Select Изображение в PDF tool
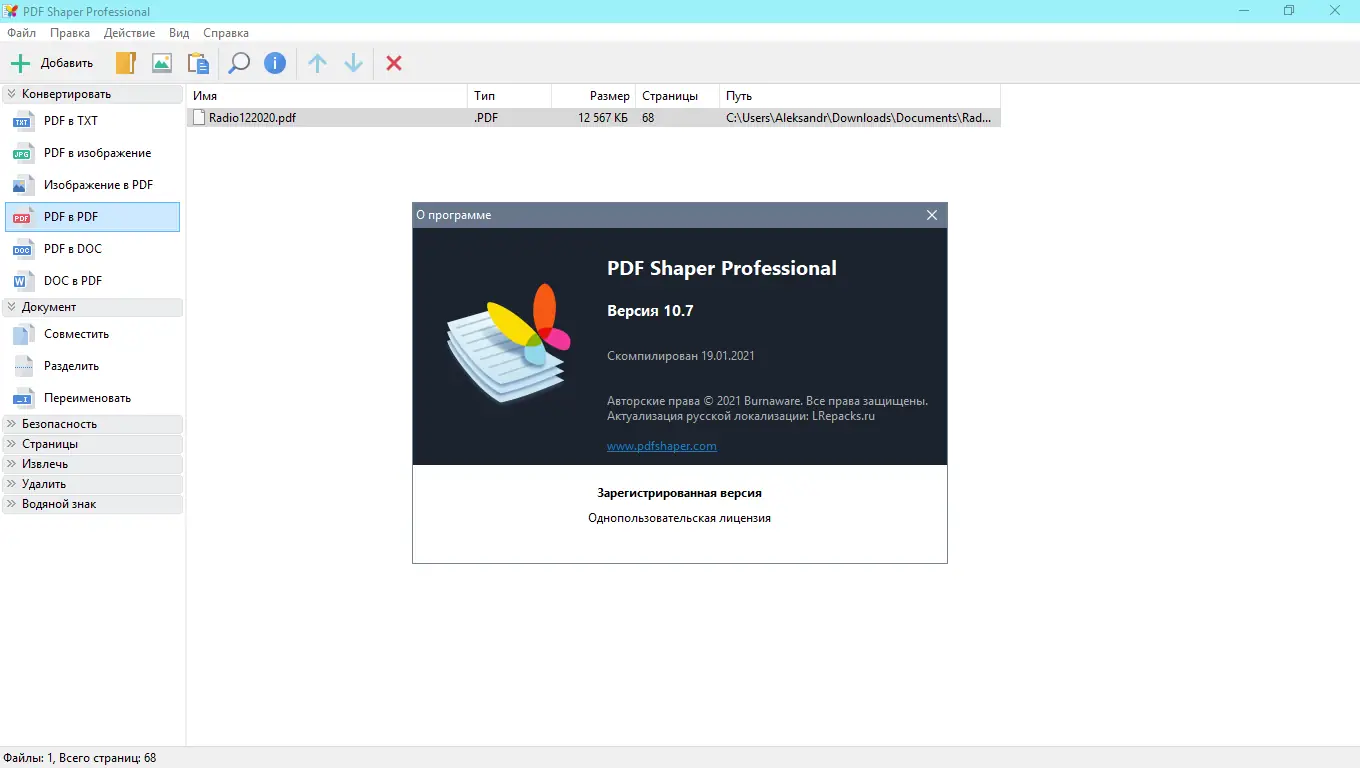 click(92, 185)
